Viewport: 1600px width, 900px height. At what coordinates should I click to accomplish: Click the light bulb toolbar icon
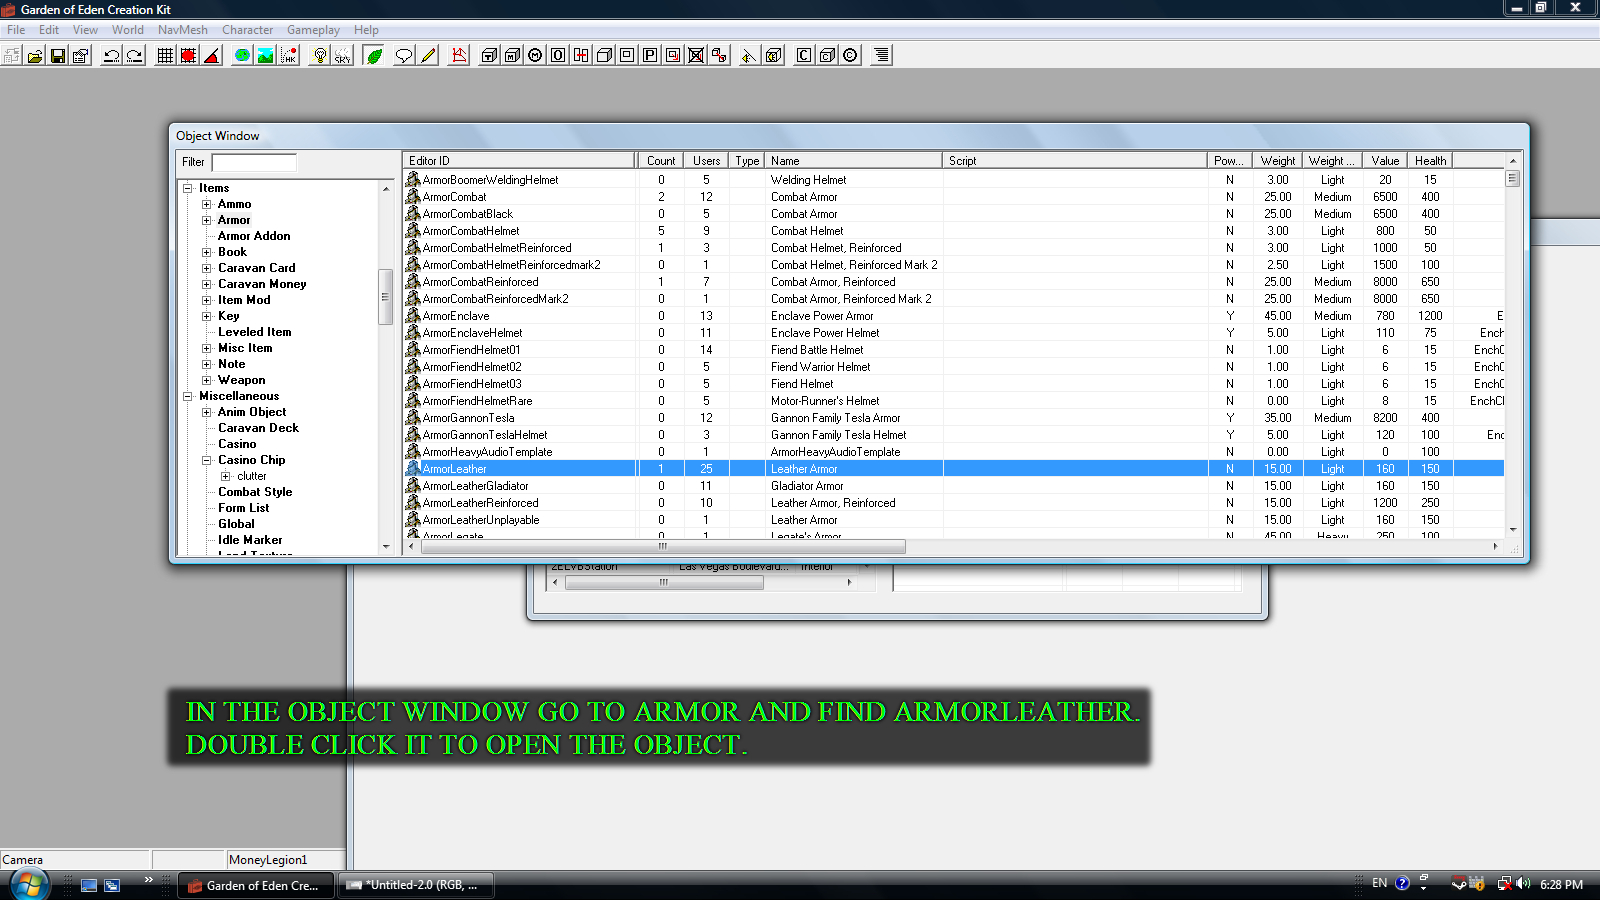319,56
